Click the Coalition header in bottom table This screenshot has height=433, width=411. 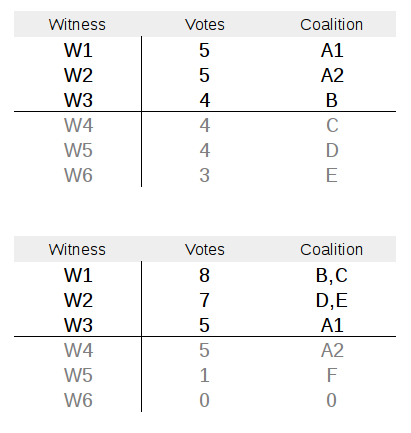tap(332, 250)
